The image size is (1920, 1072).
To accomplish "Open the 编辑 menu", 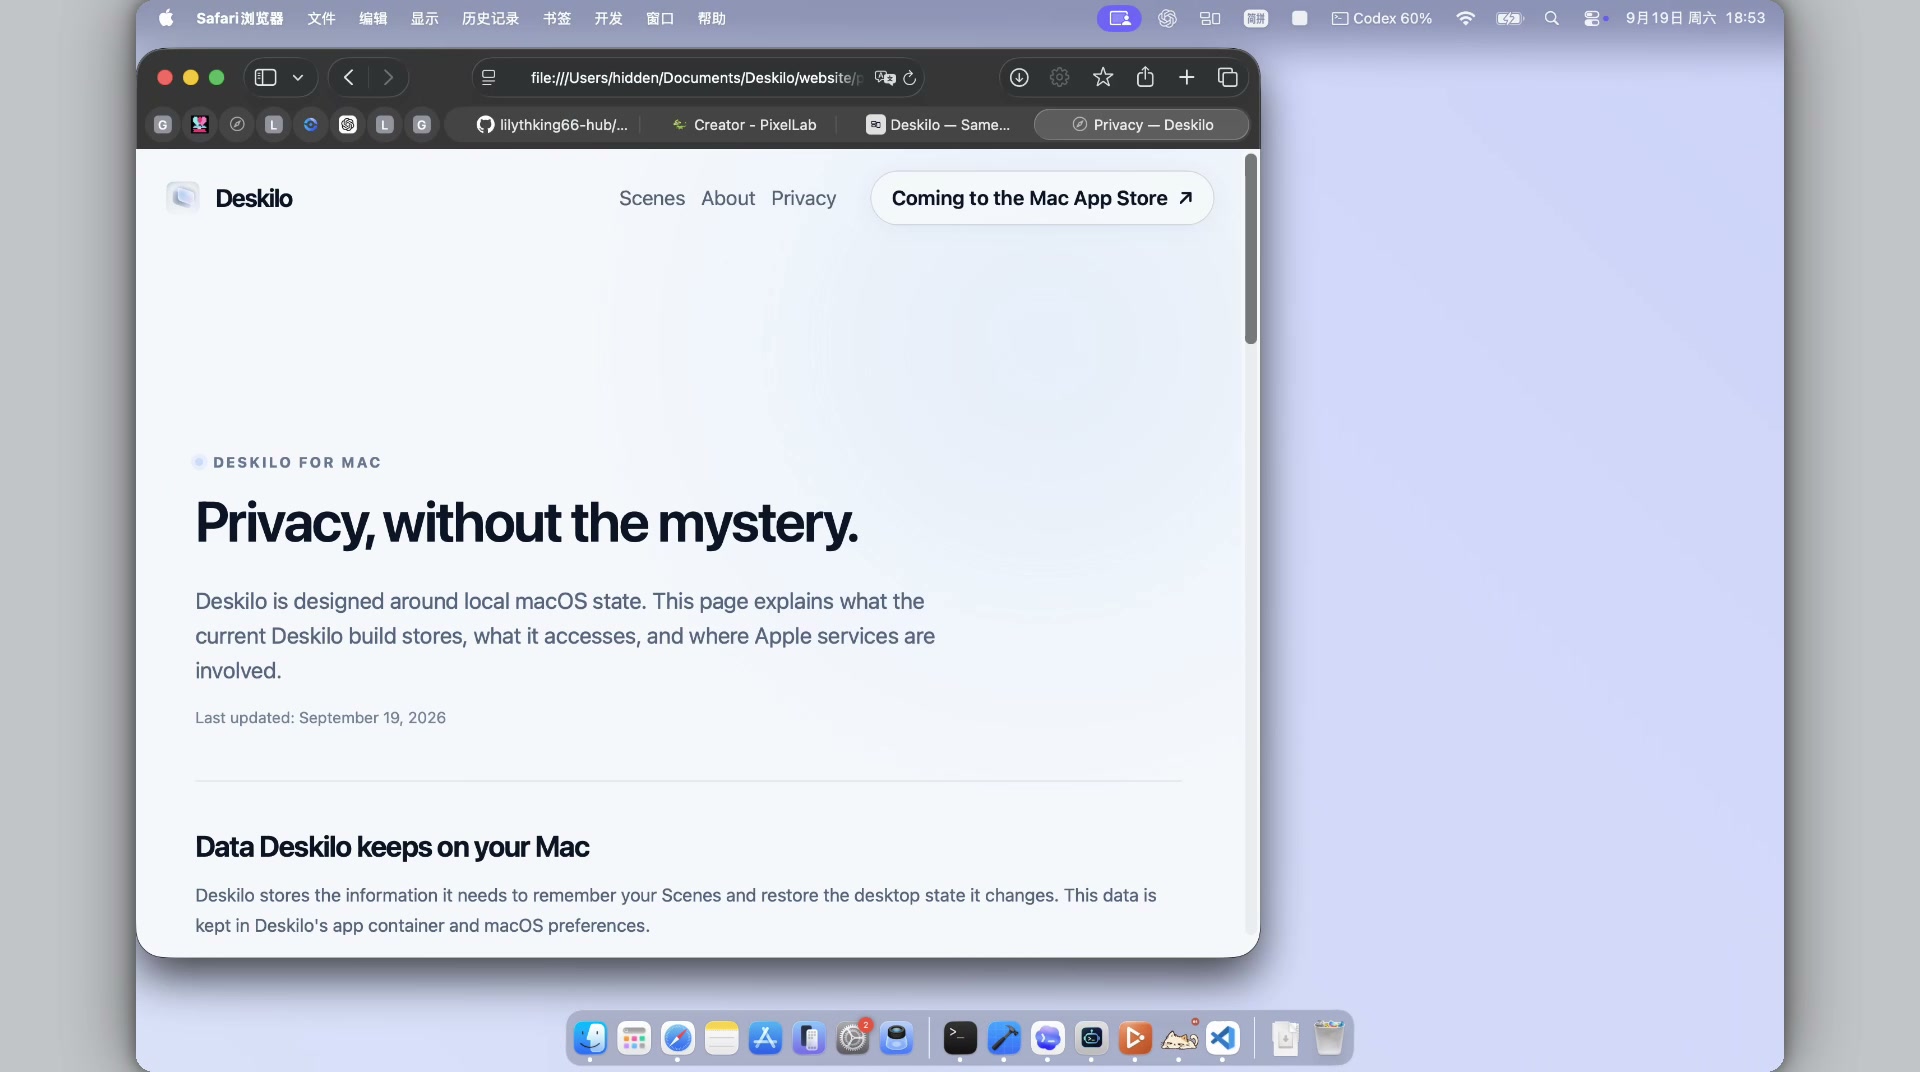I will tap(373, 18).
